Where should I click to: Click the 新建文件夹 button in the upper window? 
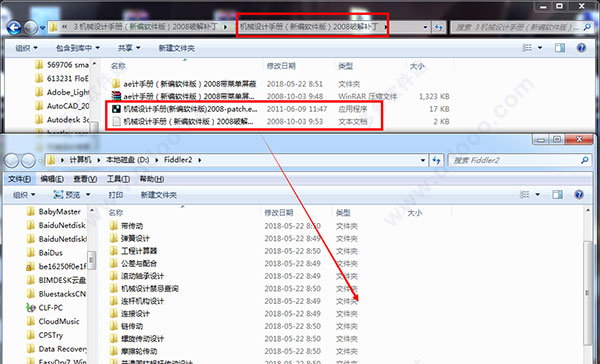tap(176, 48)
